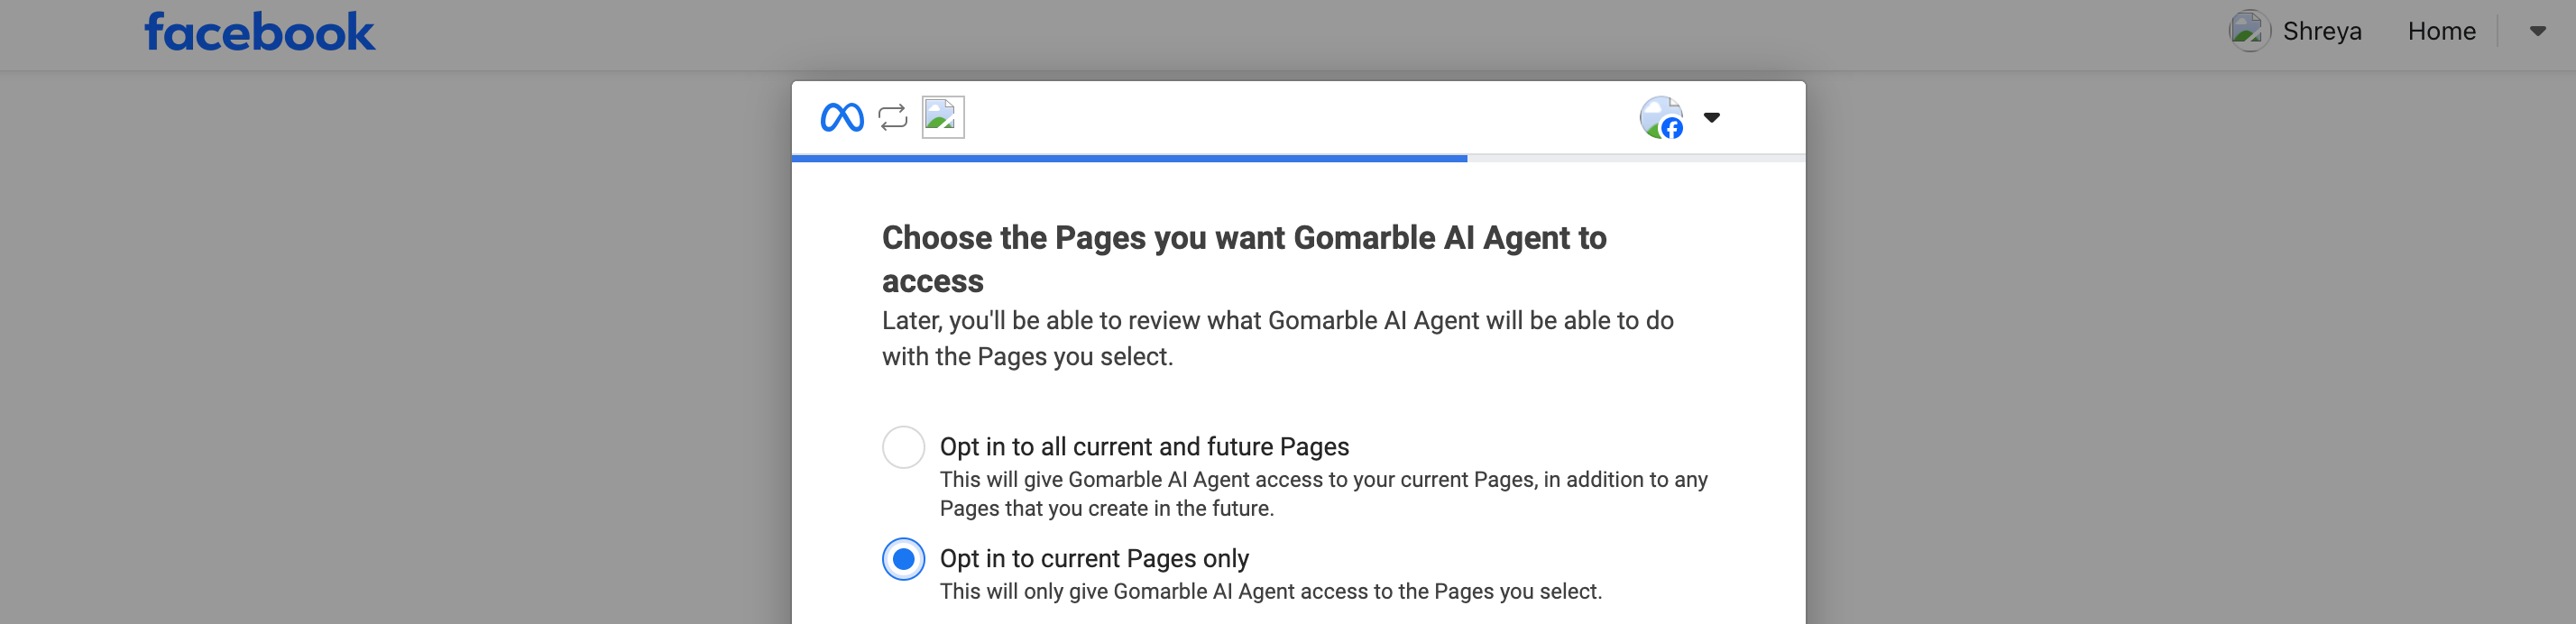Click the blue progress bar in dialog
Viewport: 2576px width, 624px height.
tap(1129, 158)
